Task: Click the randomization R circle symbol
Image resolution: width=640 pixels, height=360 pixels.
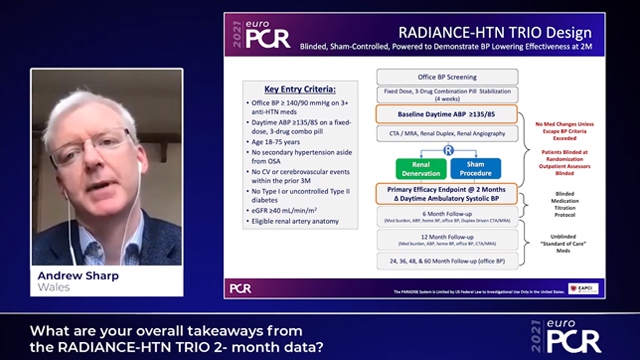Action: (x=448, y=150)
